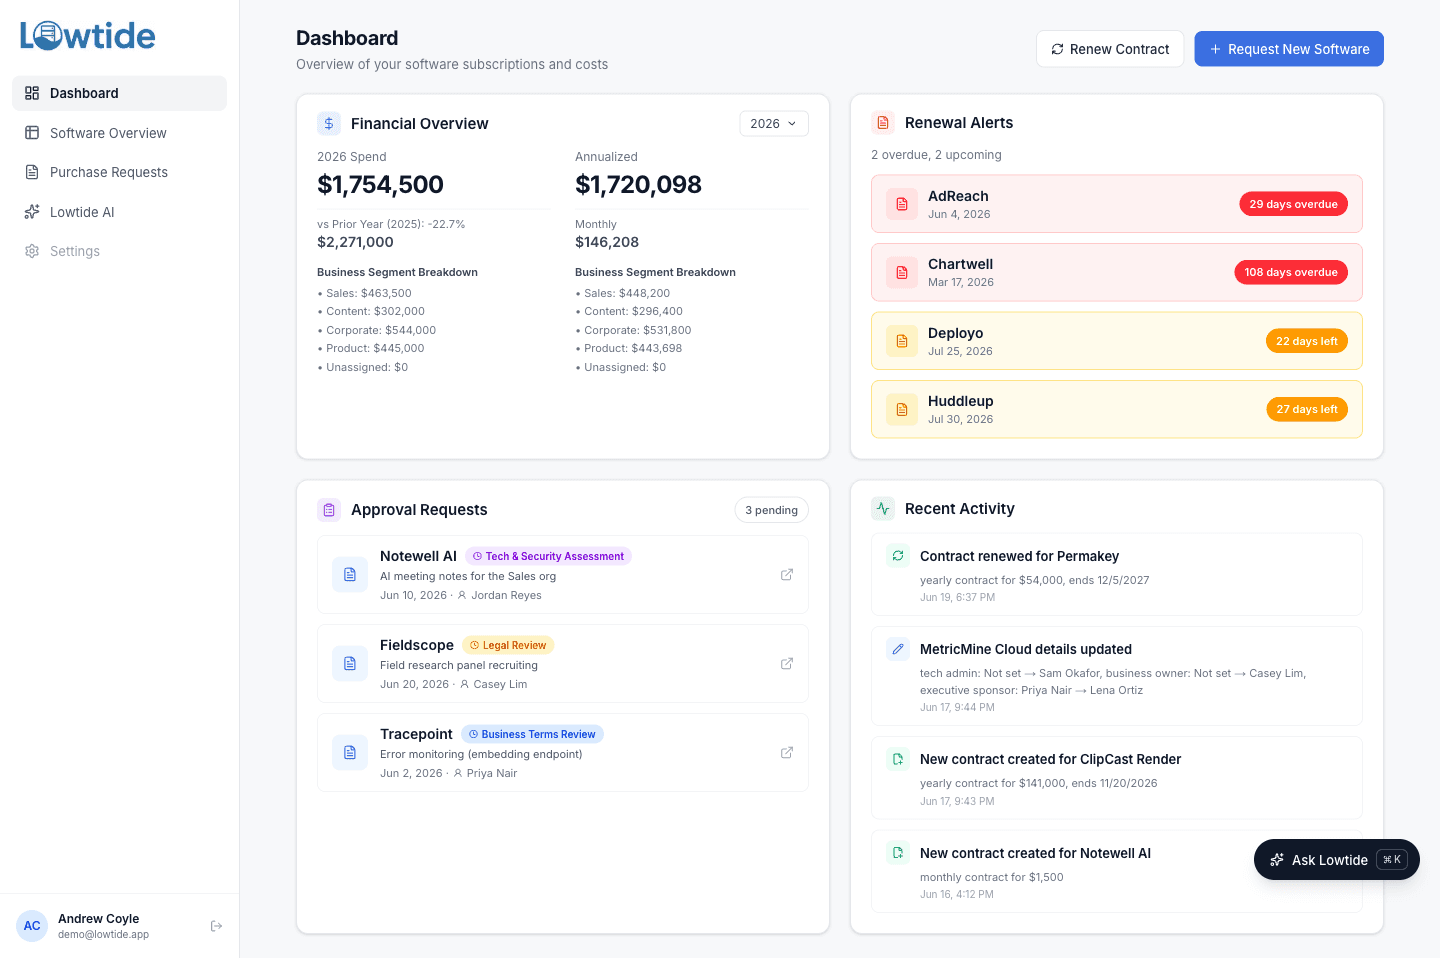Viewport: 1440px width, 958px height.
Task: Click the Renew Contract button
Action: tap(1110, 49)
